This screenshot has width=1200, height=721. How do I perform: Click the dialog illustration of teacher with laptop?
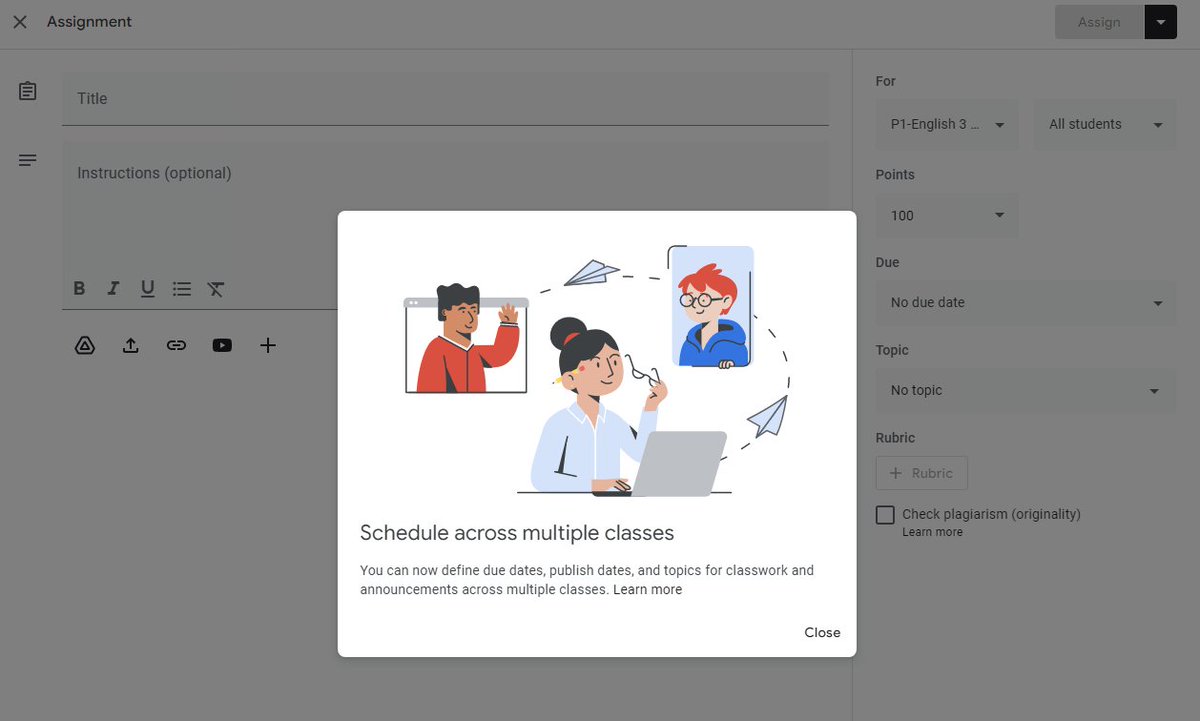tap(597, 371)
